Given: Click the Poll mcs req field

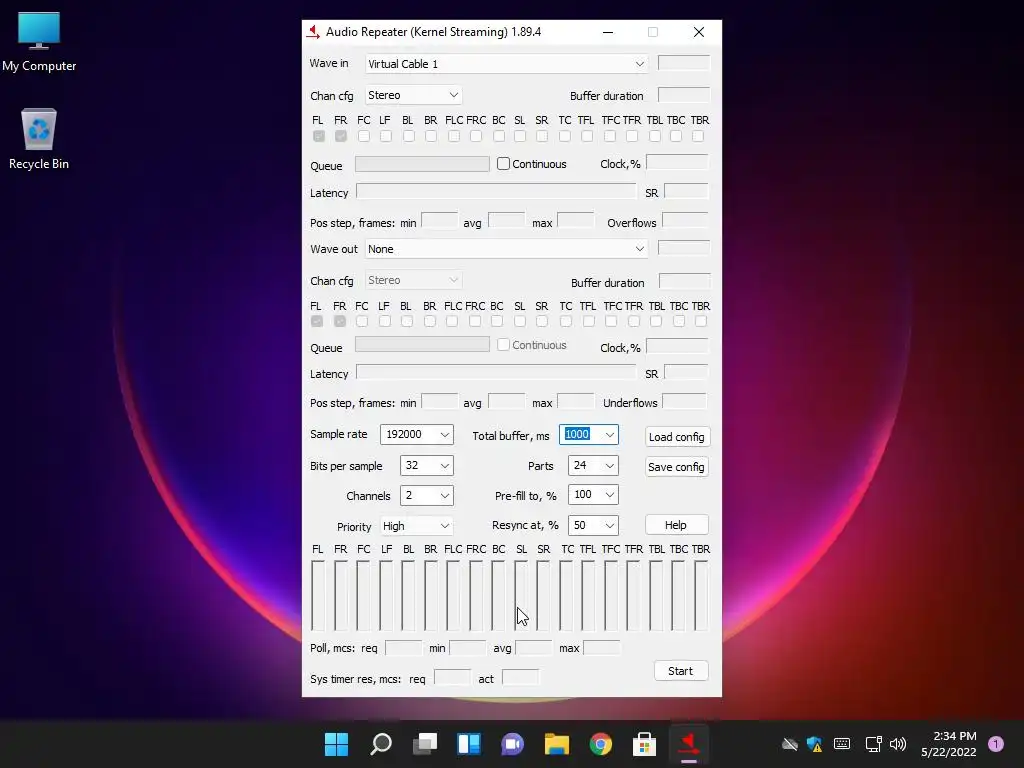Looking at the screenshot, I should (x=404, y=647).
